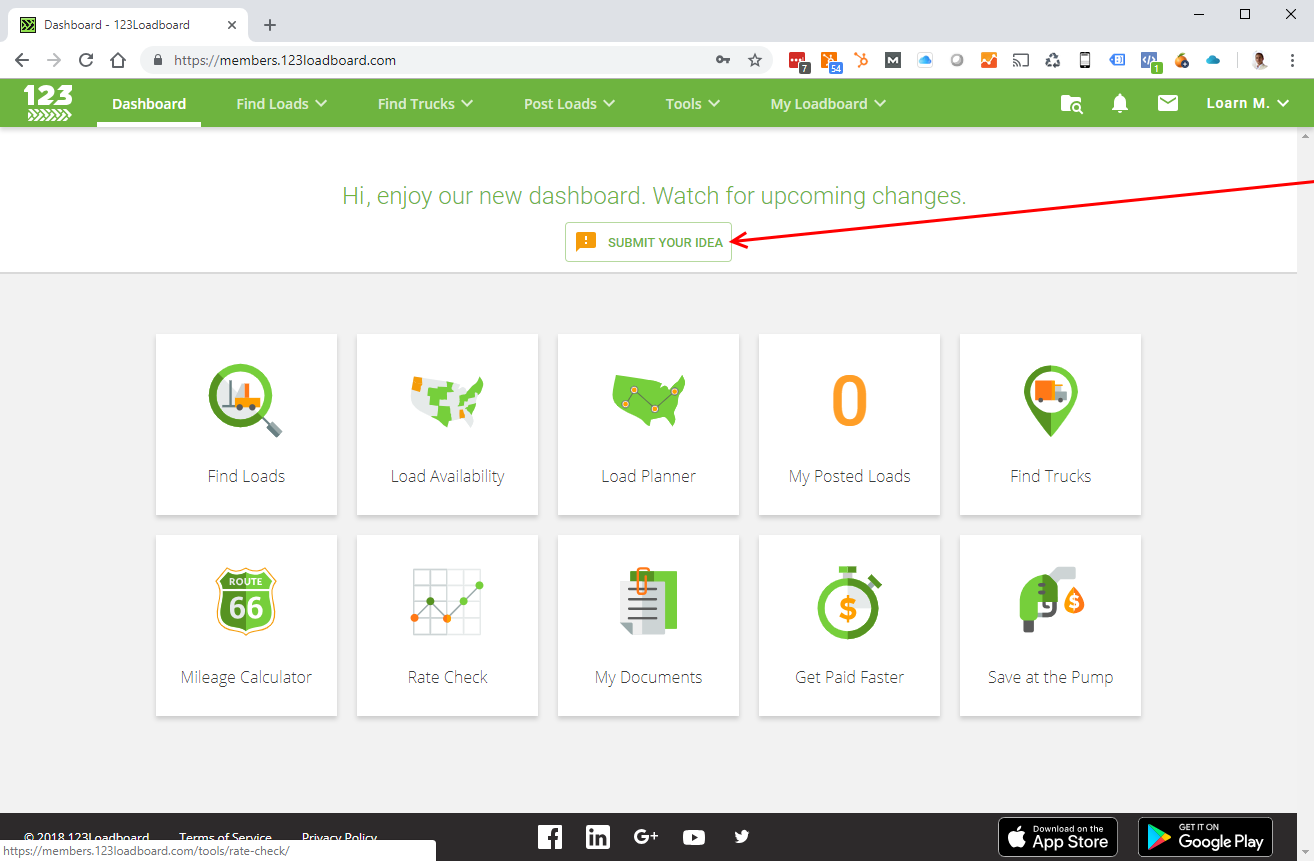Screen dimensions: 1314x861
Task: Open the black M extension icon
Action: pyautogui.click(x=893, y=60)
